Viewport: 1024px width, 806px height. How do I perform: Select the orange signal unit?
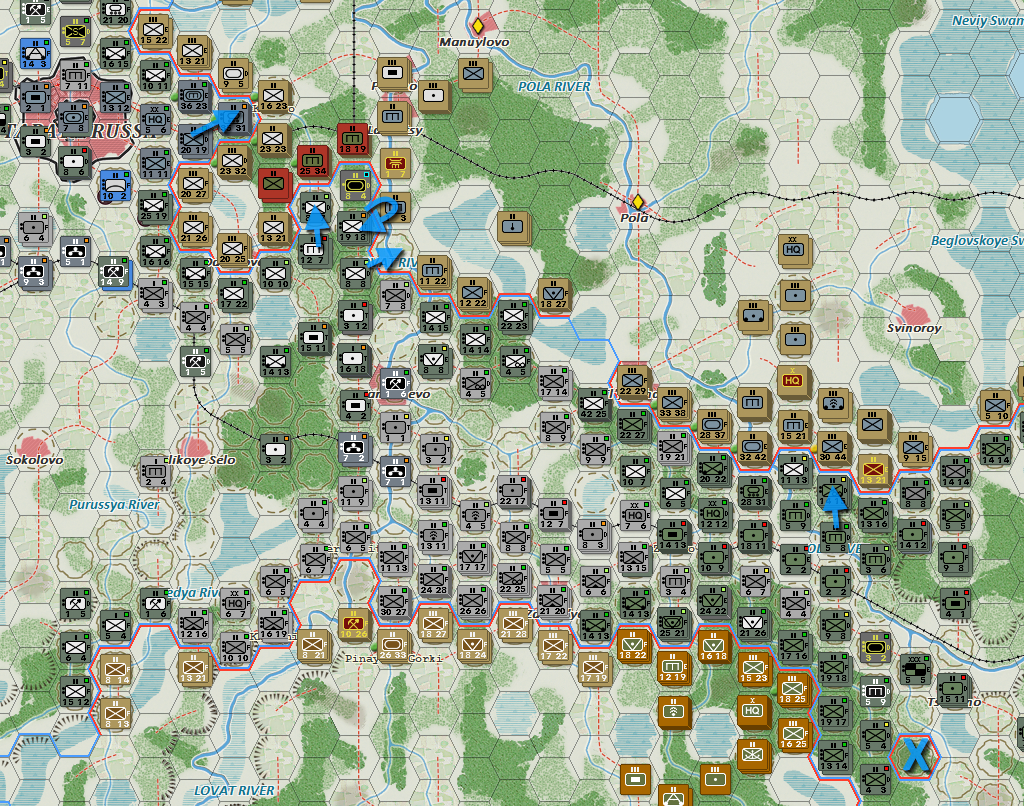pos(673,711)
